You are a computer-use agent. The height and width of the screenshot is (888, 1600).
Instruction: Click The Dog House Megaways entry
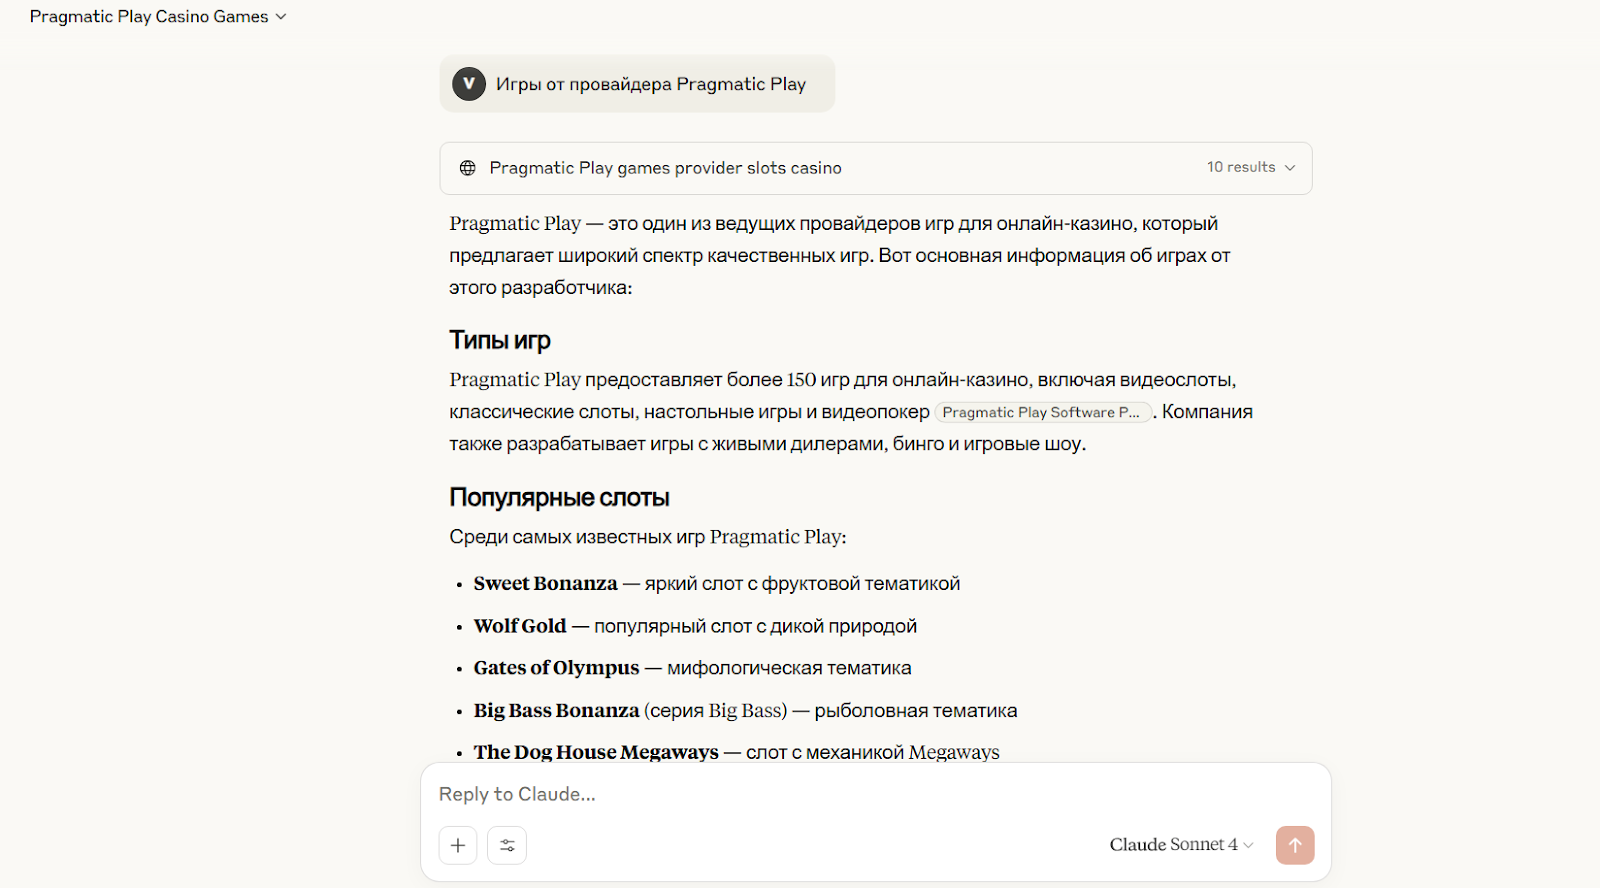tap(596, 752)
